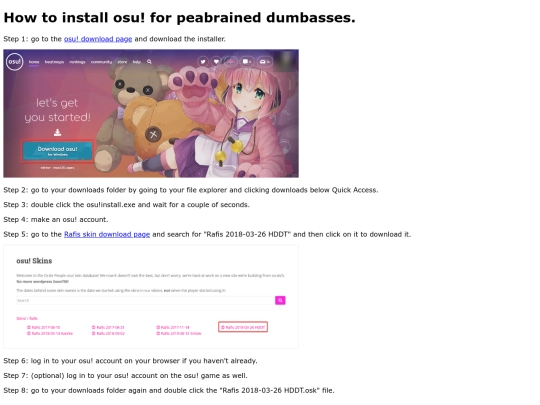
Task: Open the "osu! download page" link
Action: [x=98, y=39]
